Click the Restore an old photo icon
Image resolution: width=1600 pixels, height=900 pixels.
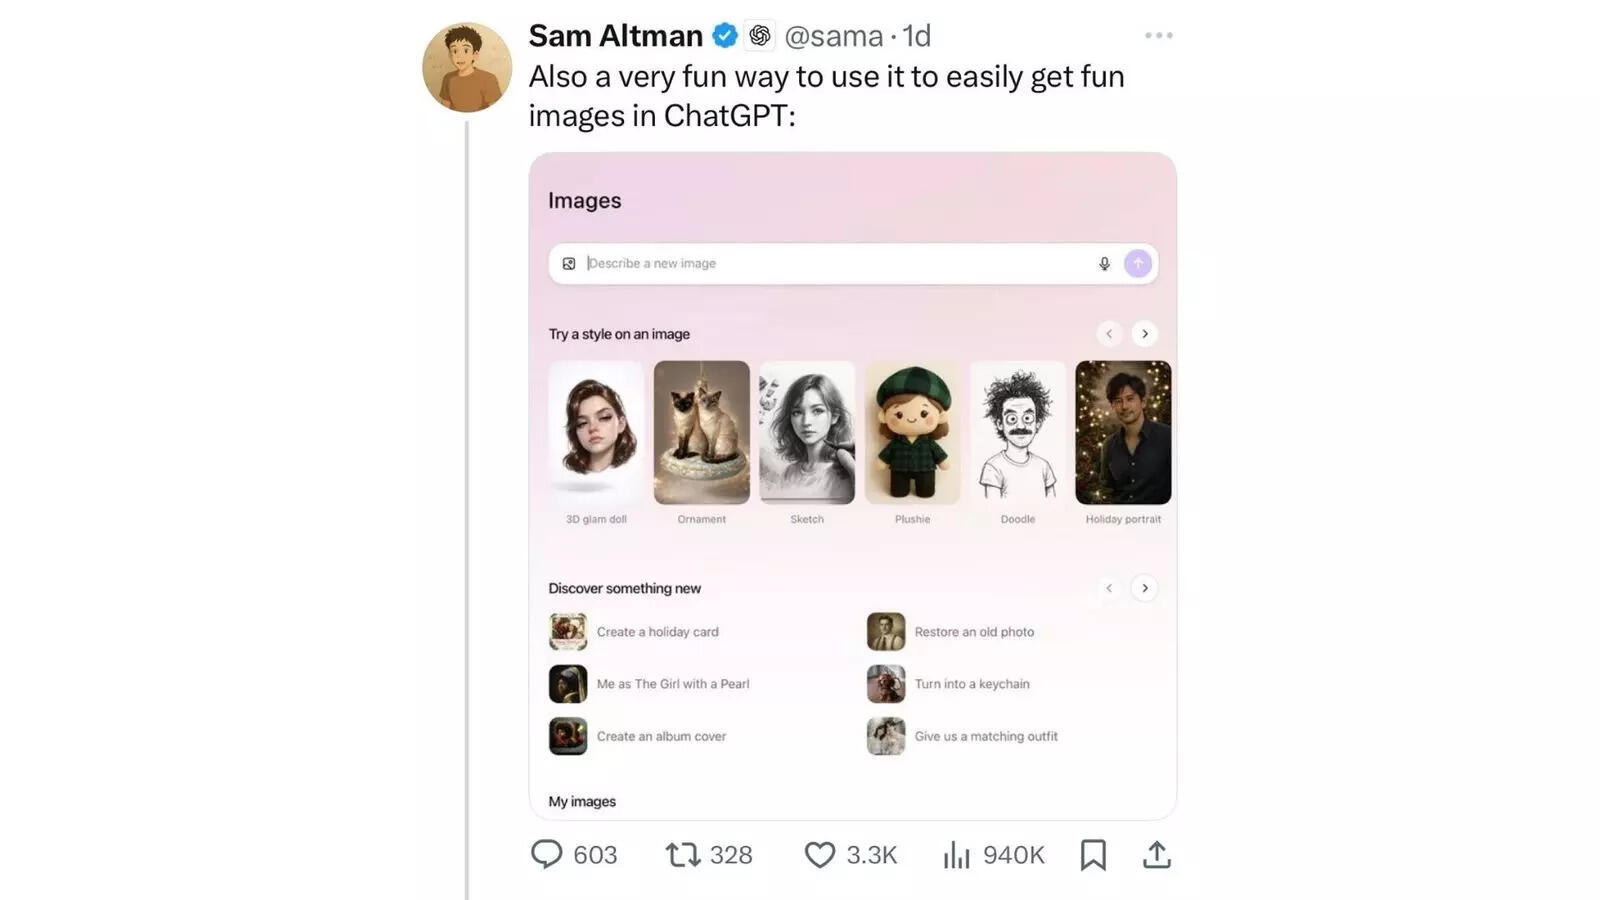[x=885, y=631]
